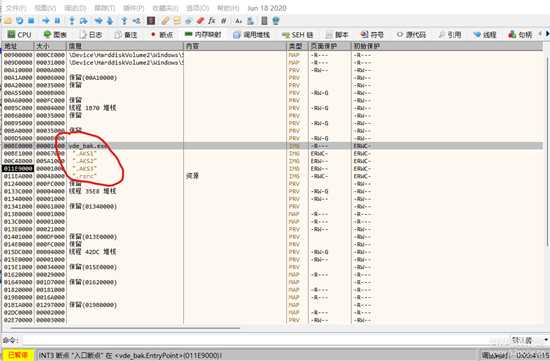Screen dimensions: 550x361
Task: Select the row with address 00900000
Action: click(x=273, y=55)
